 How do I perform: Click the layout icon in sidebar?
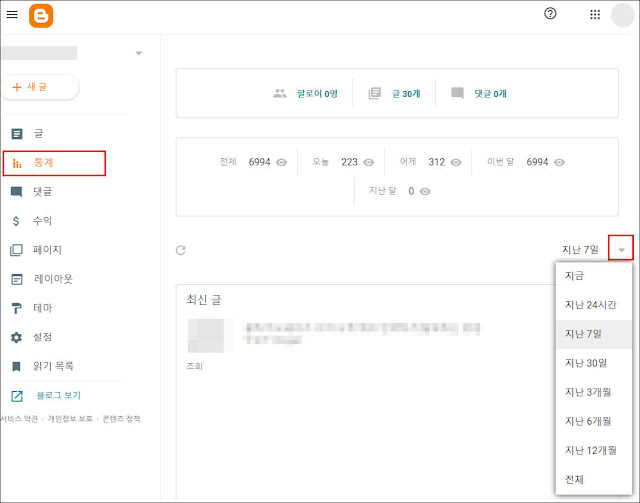(x=17, y=279)
